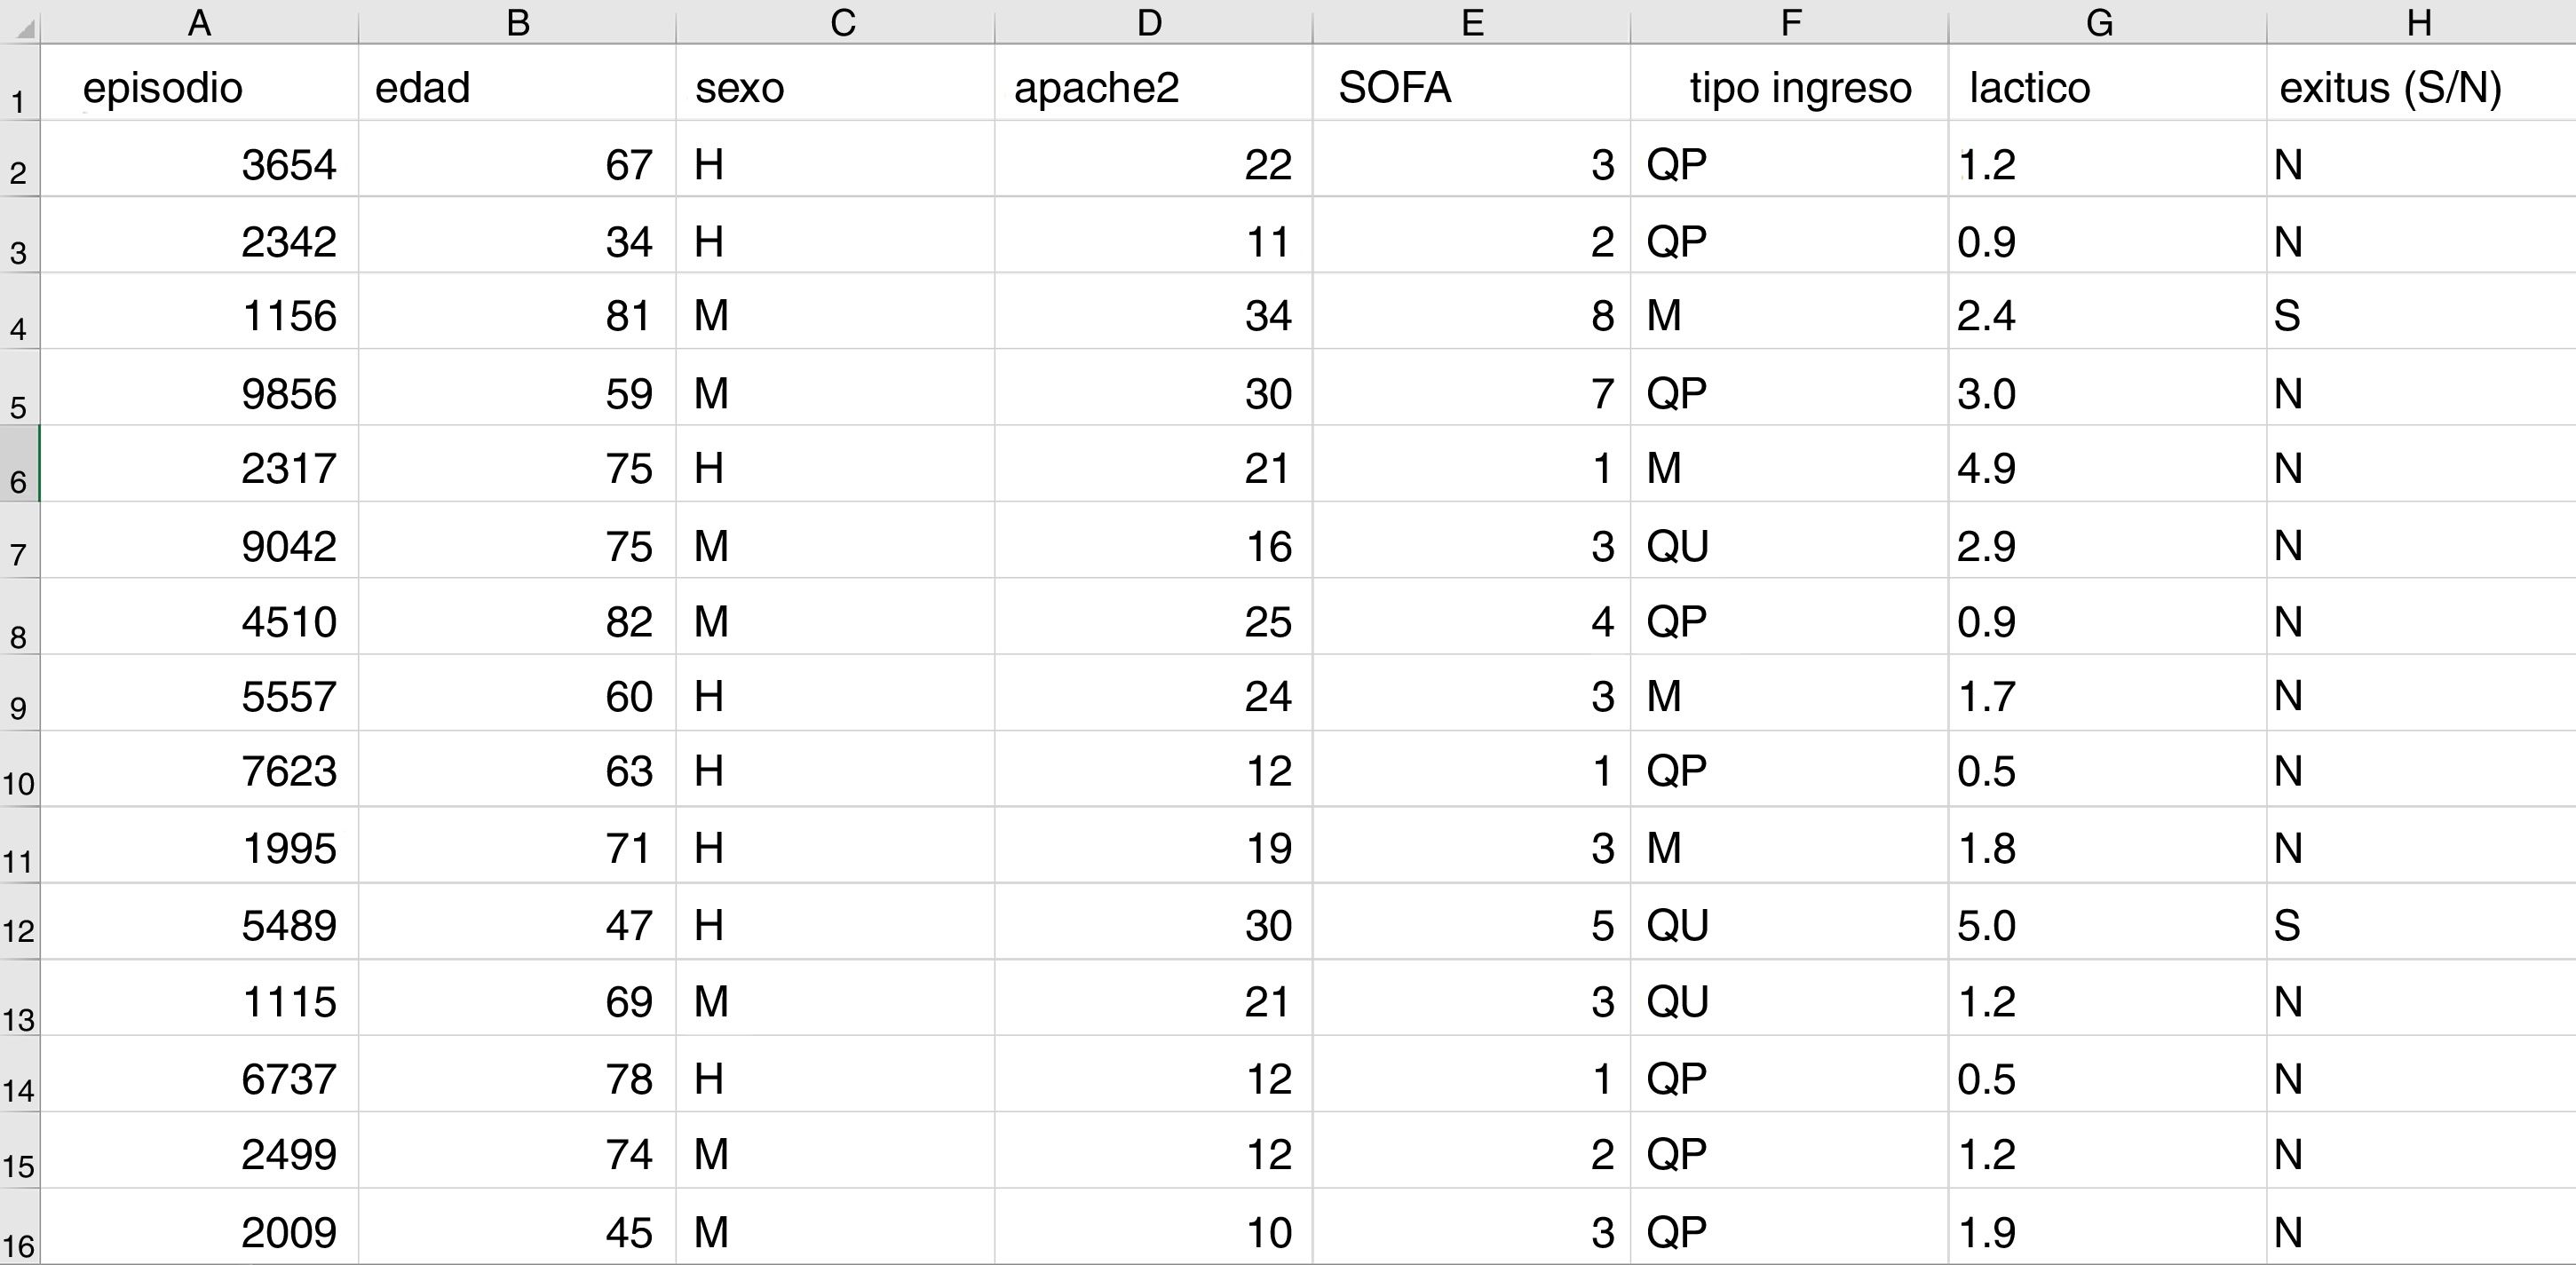2576x1265 pixels.
Task: Select column A header
Action: pyautogui.click(x=199, y=22)
